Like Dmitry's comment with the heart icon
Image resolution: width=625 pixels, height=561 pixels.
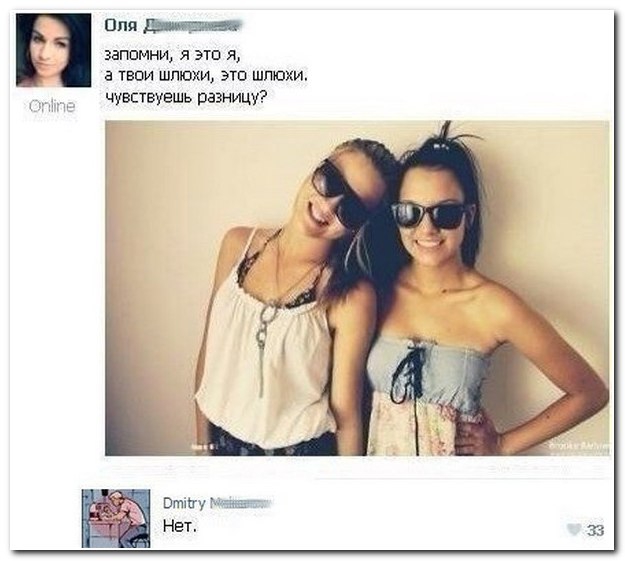pos(574,530)
